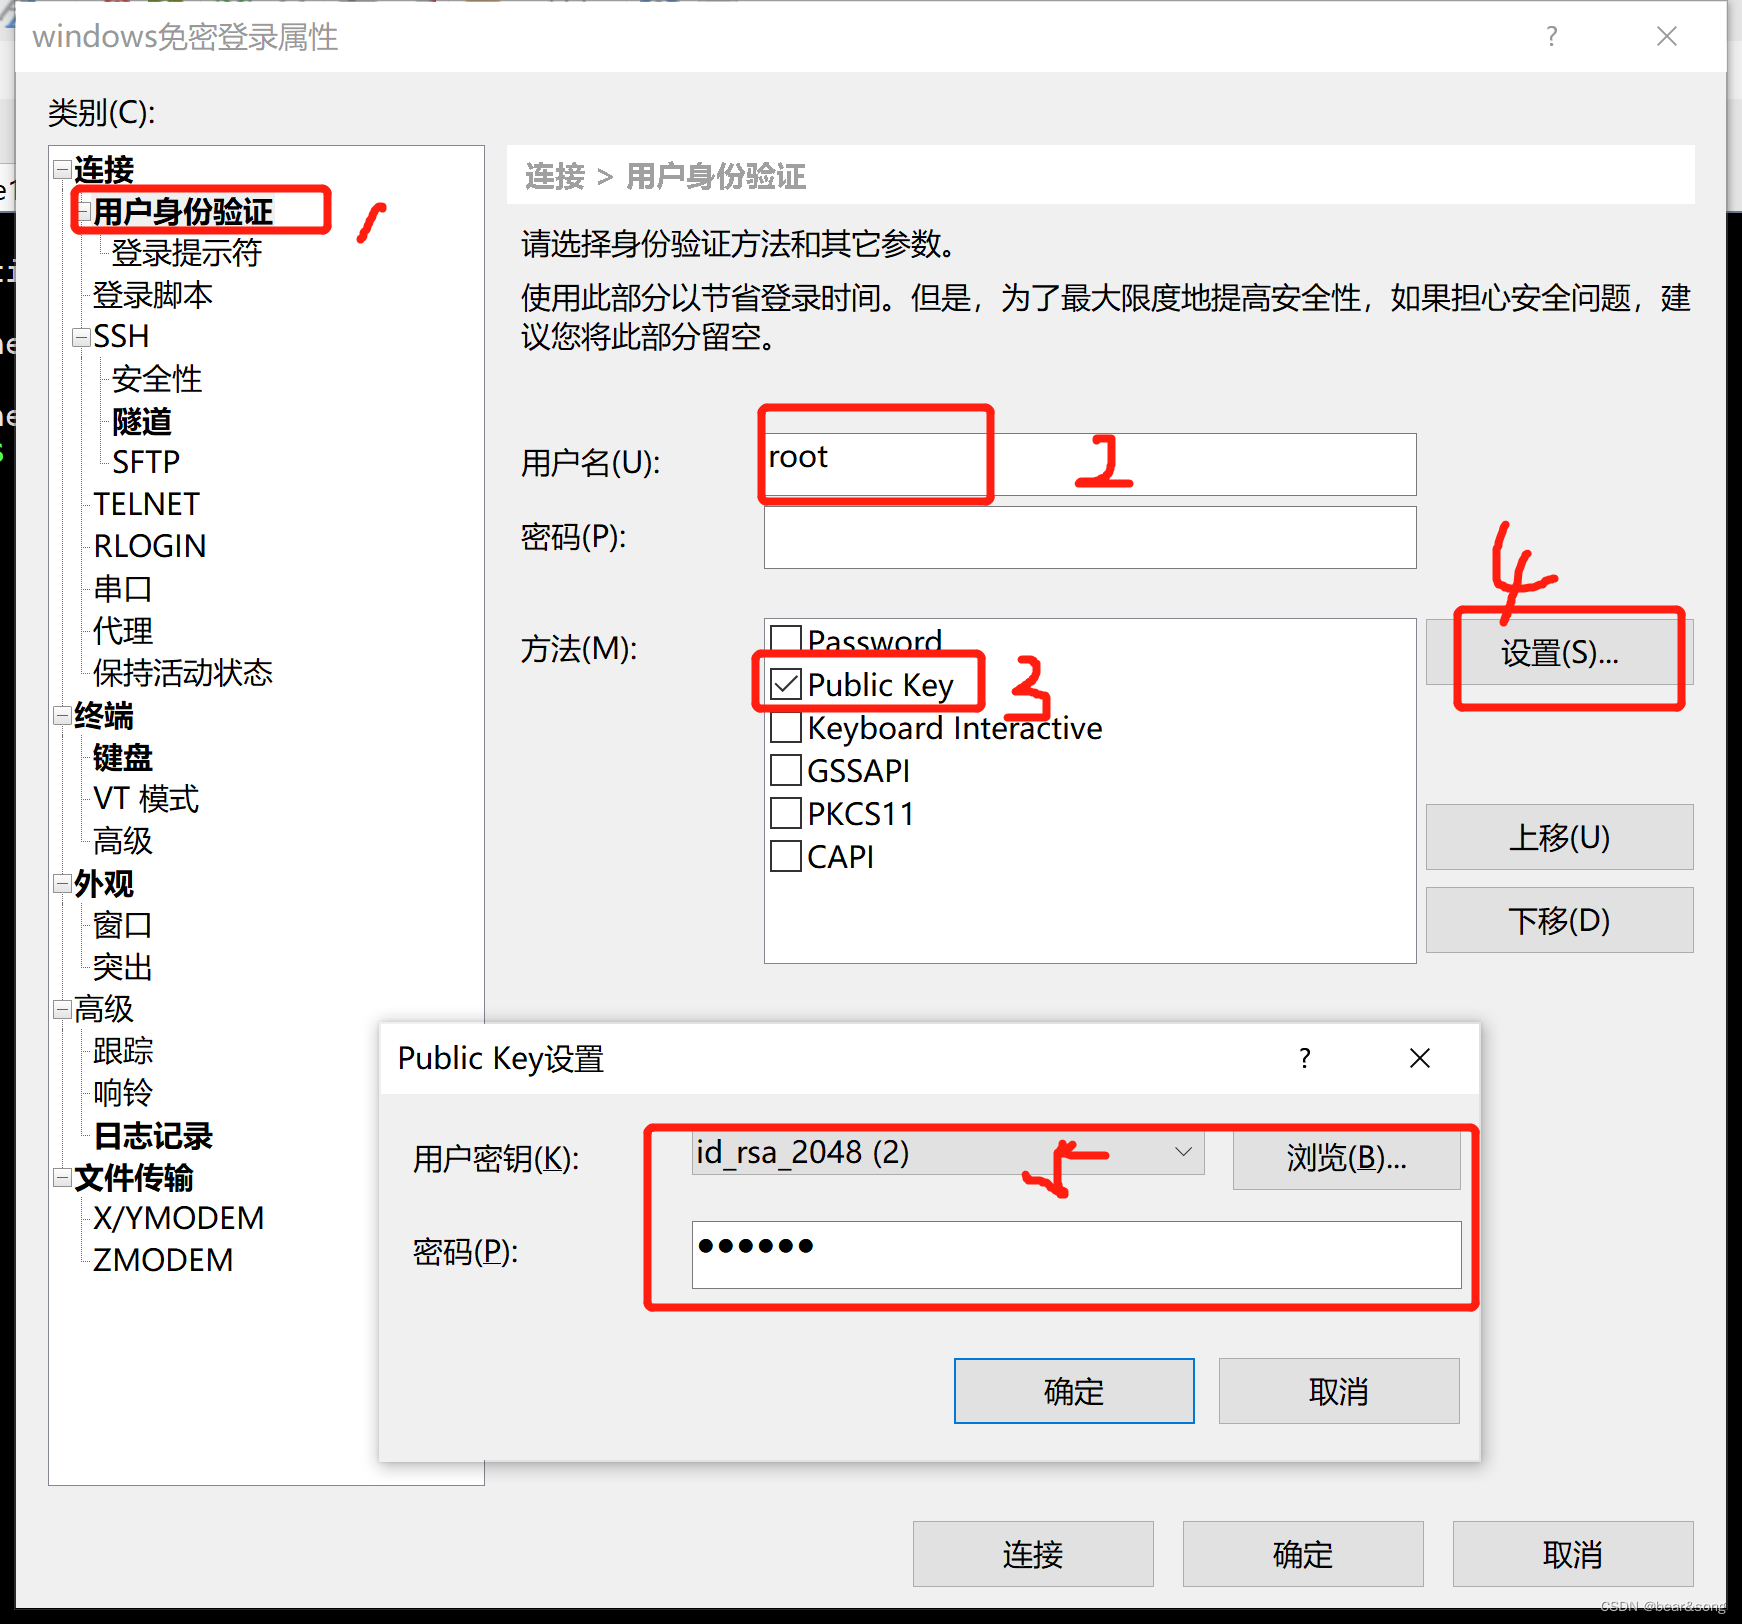Screen dimensions: 1742x1624
Task: Confirm Public Key settings with 确定
Action: [1073, 1390]
